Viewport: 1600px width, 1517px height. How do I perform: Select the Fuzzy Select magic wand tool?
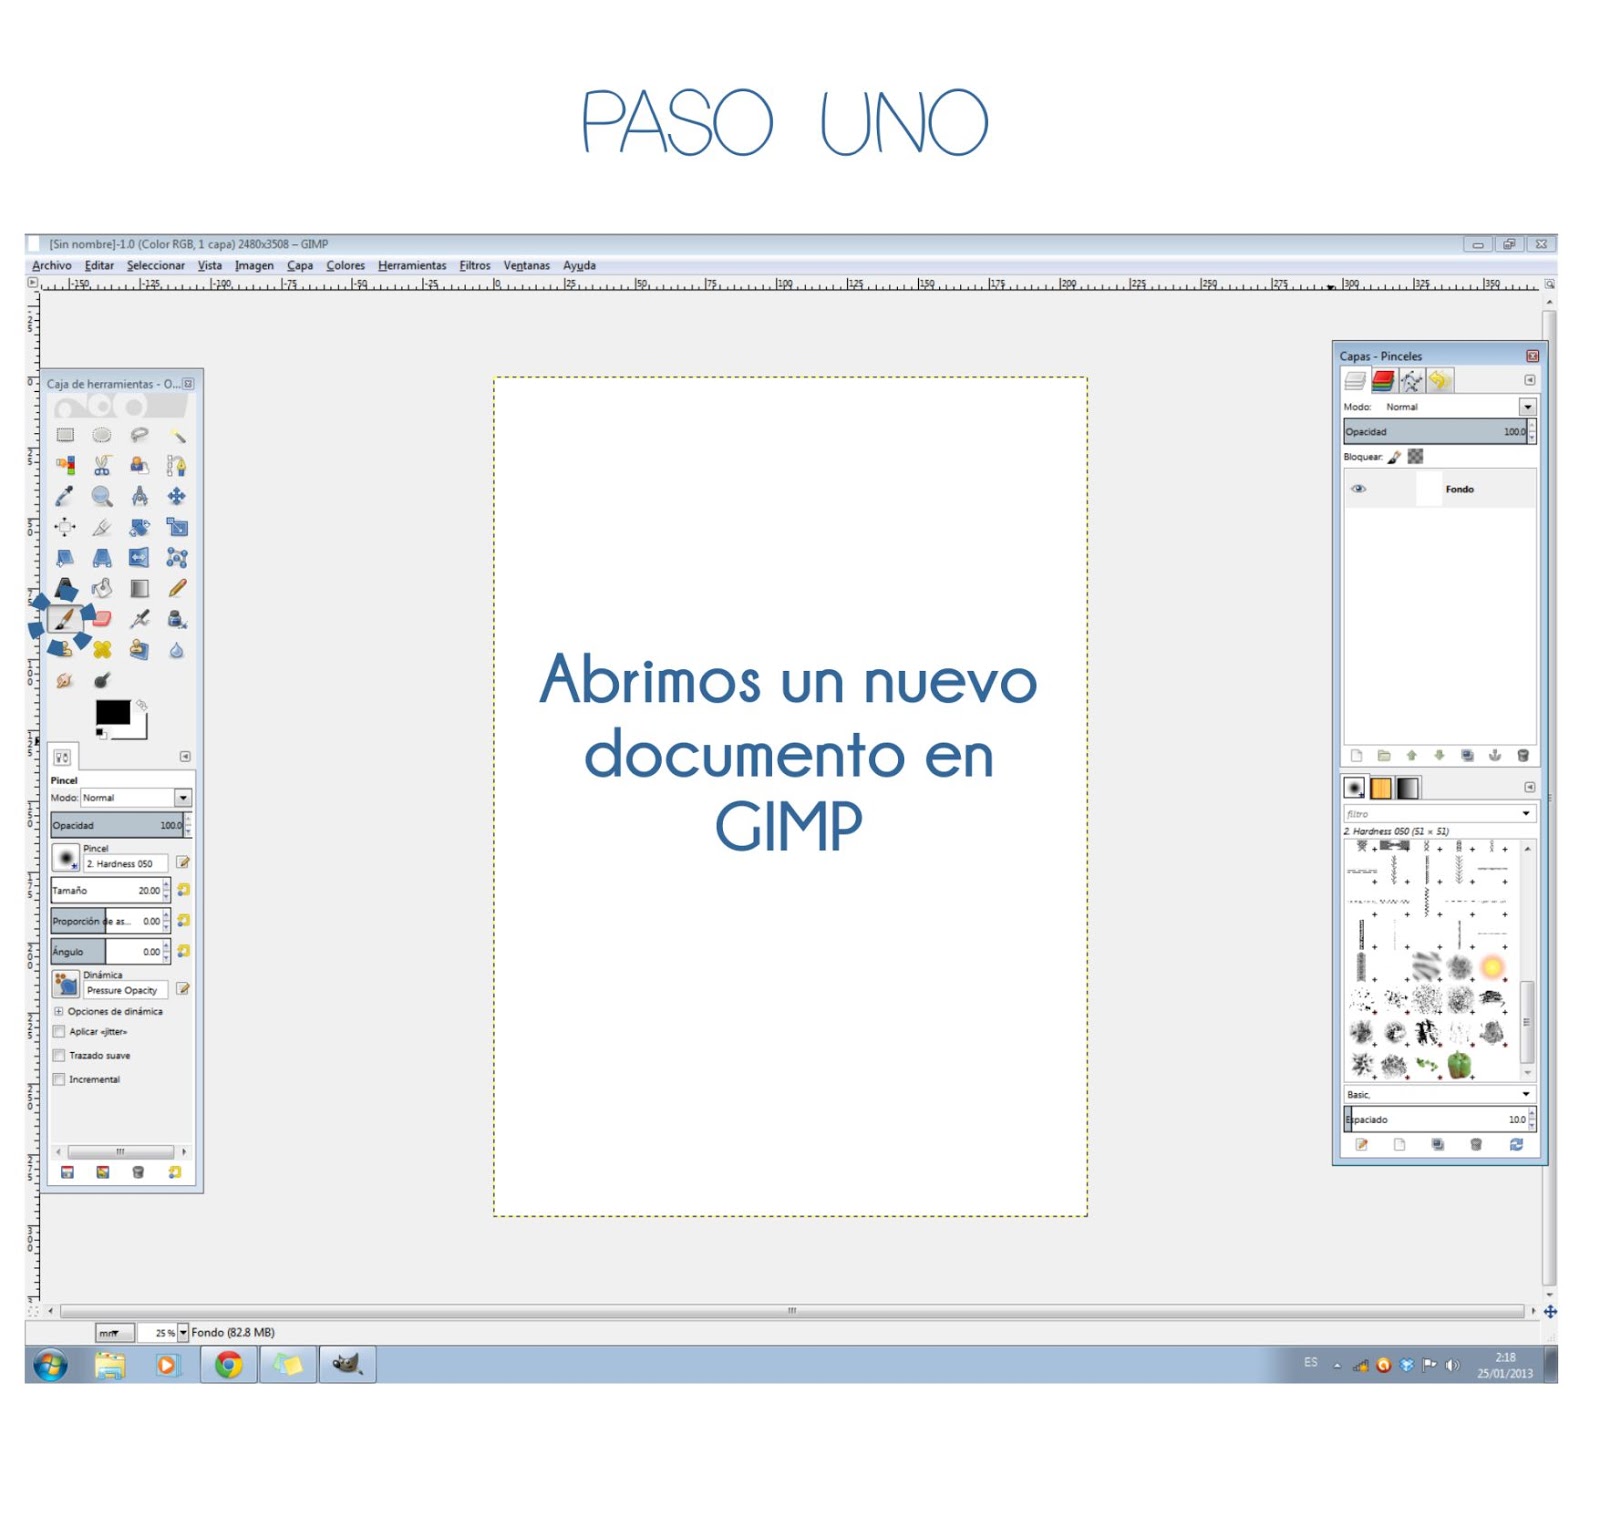point(177,435)
